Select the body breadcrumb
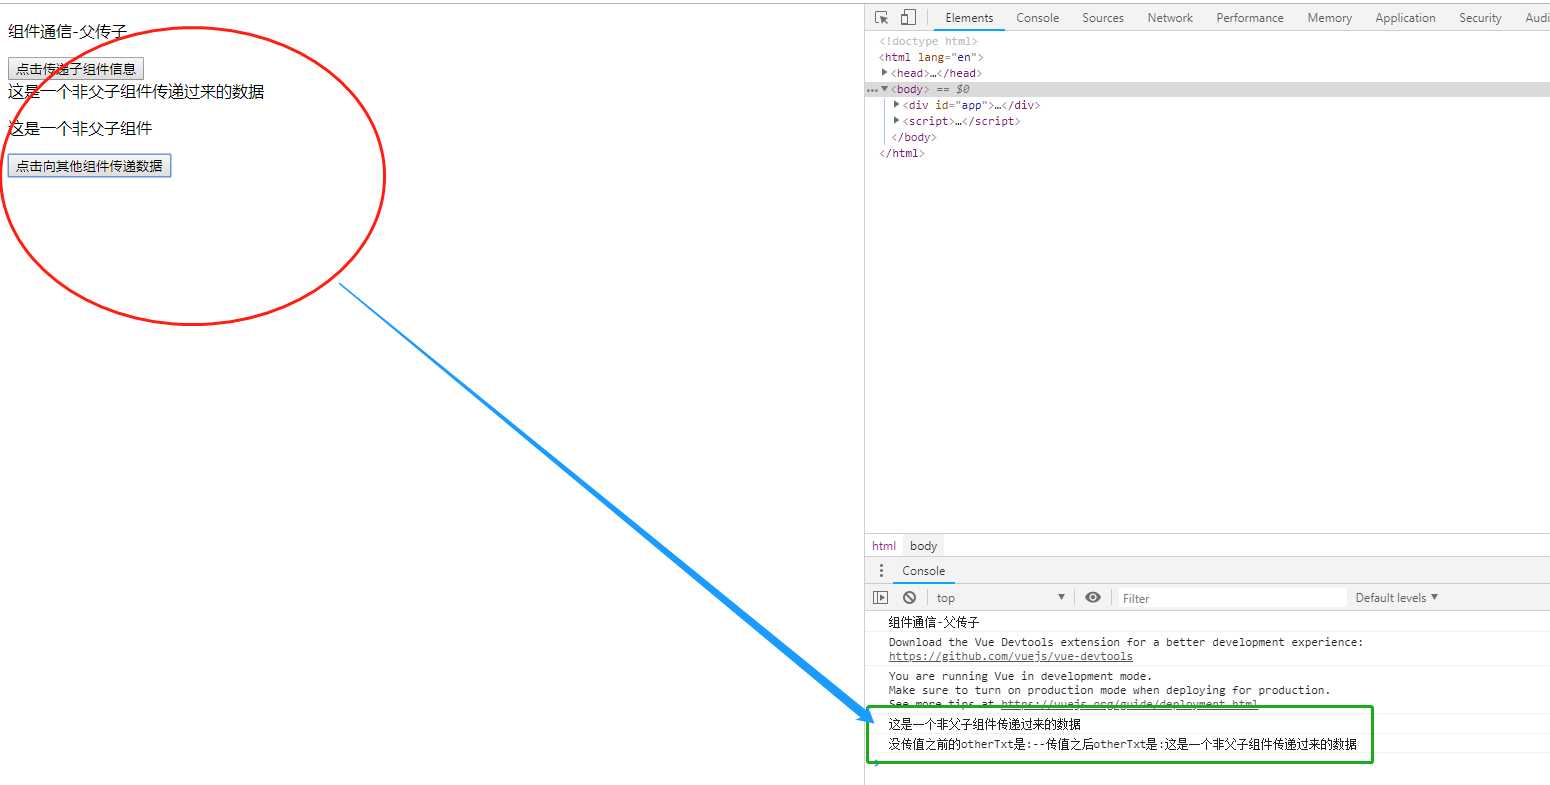Viewport: 1550px width, 785px height. coord(924,546)
